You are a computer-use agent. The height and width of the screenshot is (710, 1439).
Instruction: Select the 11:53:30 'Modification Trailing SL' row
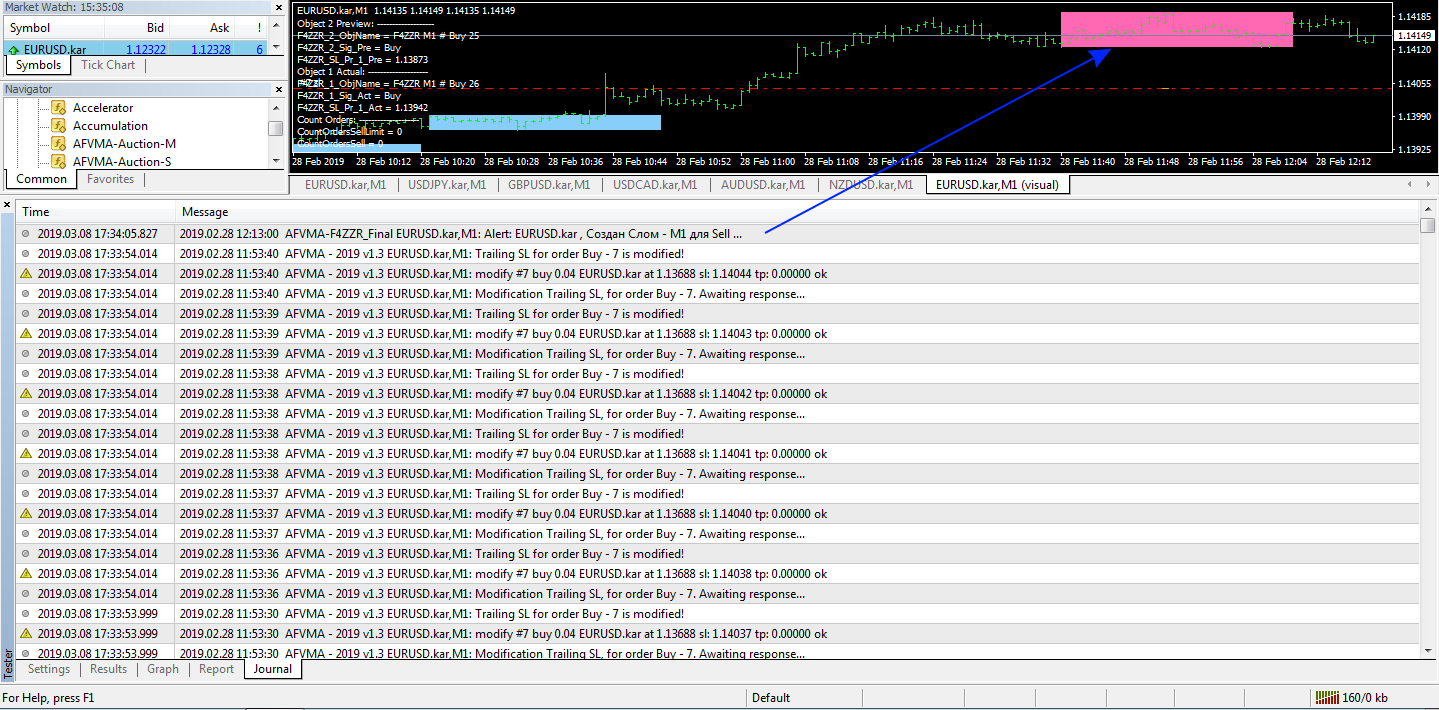(x=718, y=654)
